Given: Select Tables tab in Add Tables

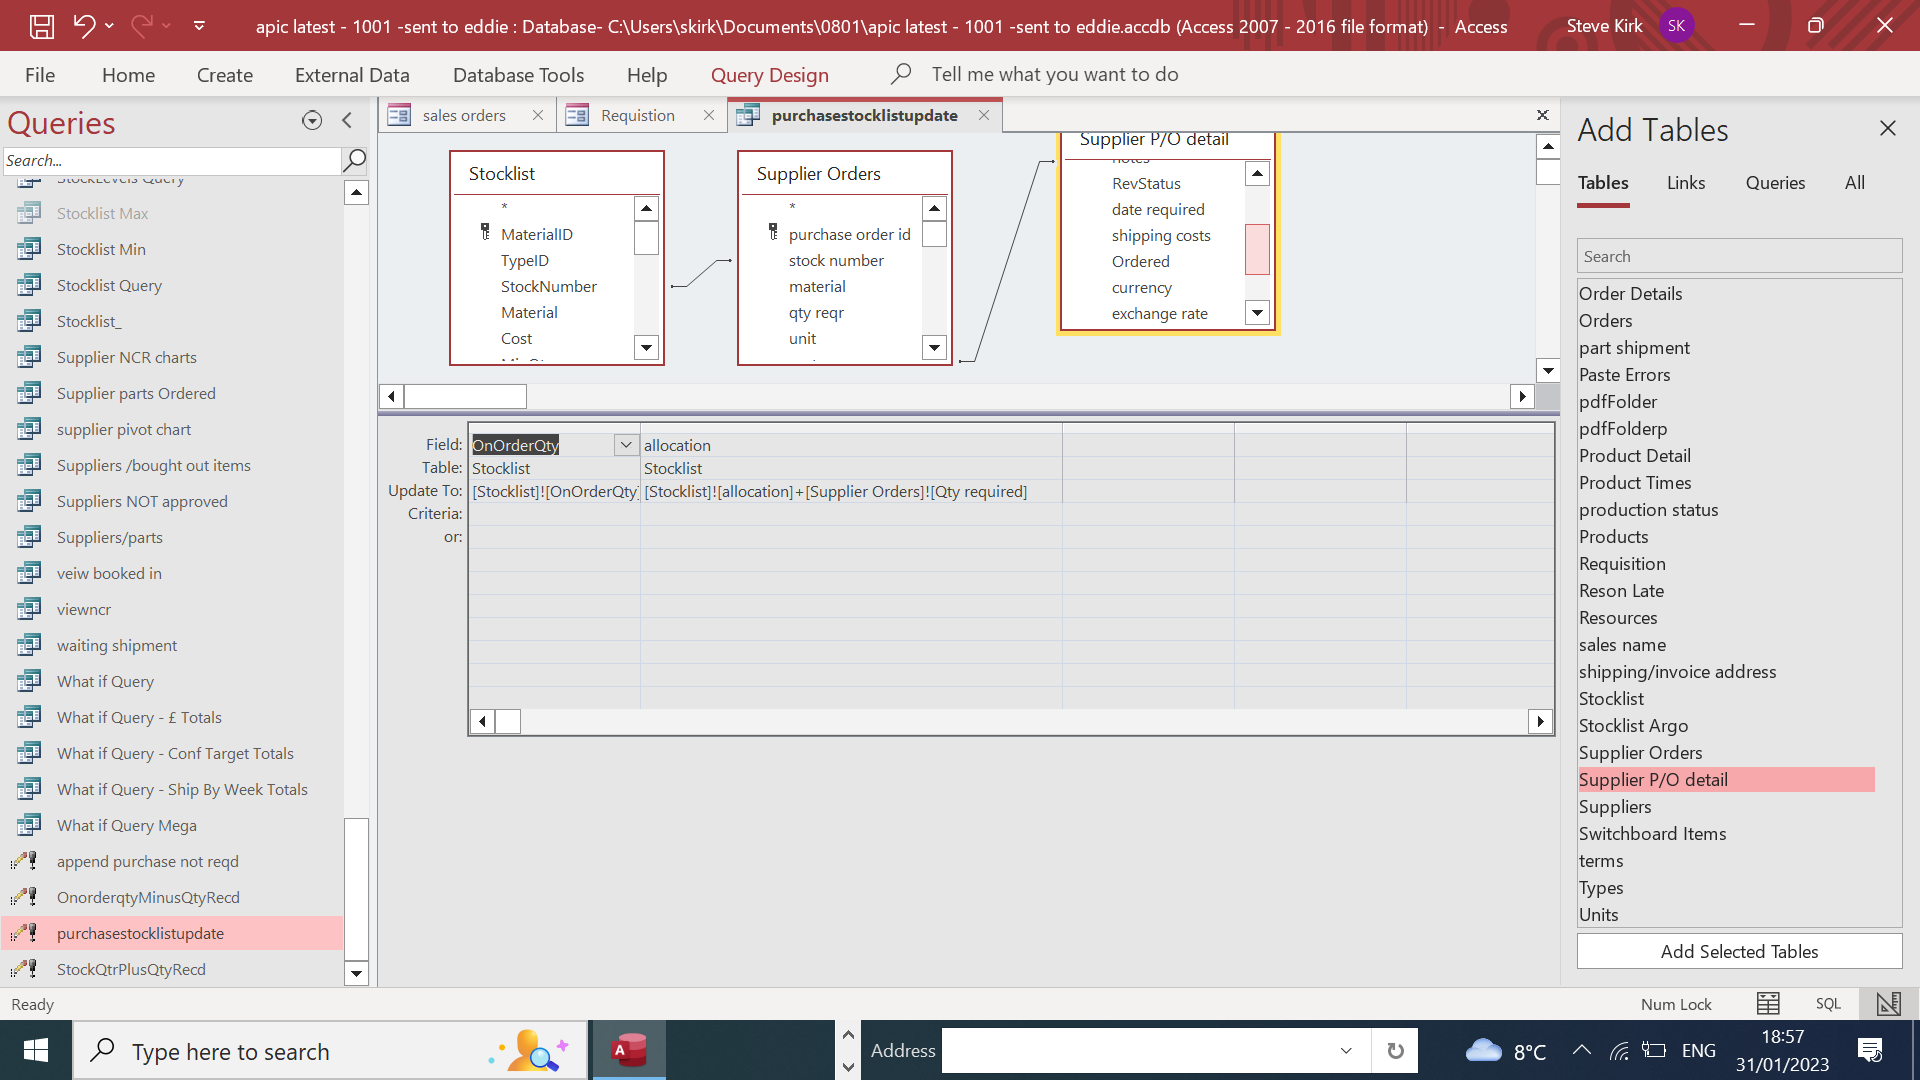Looking at the screenshot, I should coord(1603,183).
